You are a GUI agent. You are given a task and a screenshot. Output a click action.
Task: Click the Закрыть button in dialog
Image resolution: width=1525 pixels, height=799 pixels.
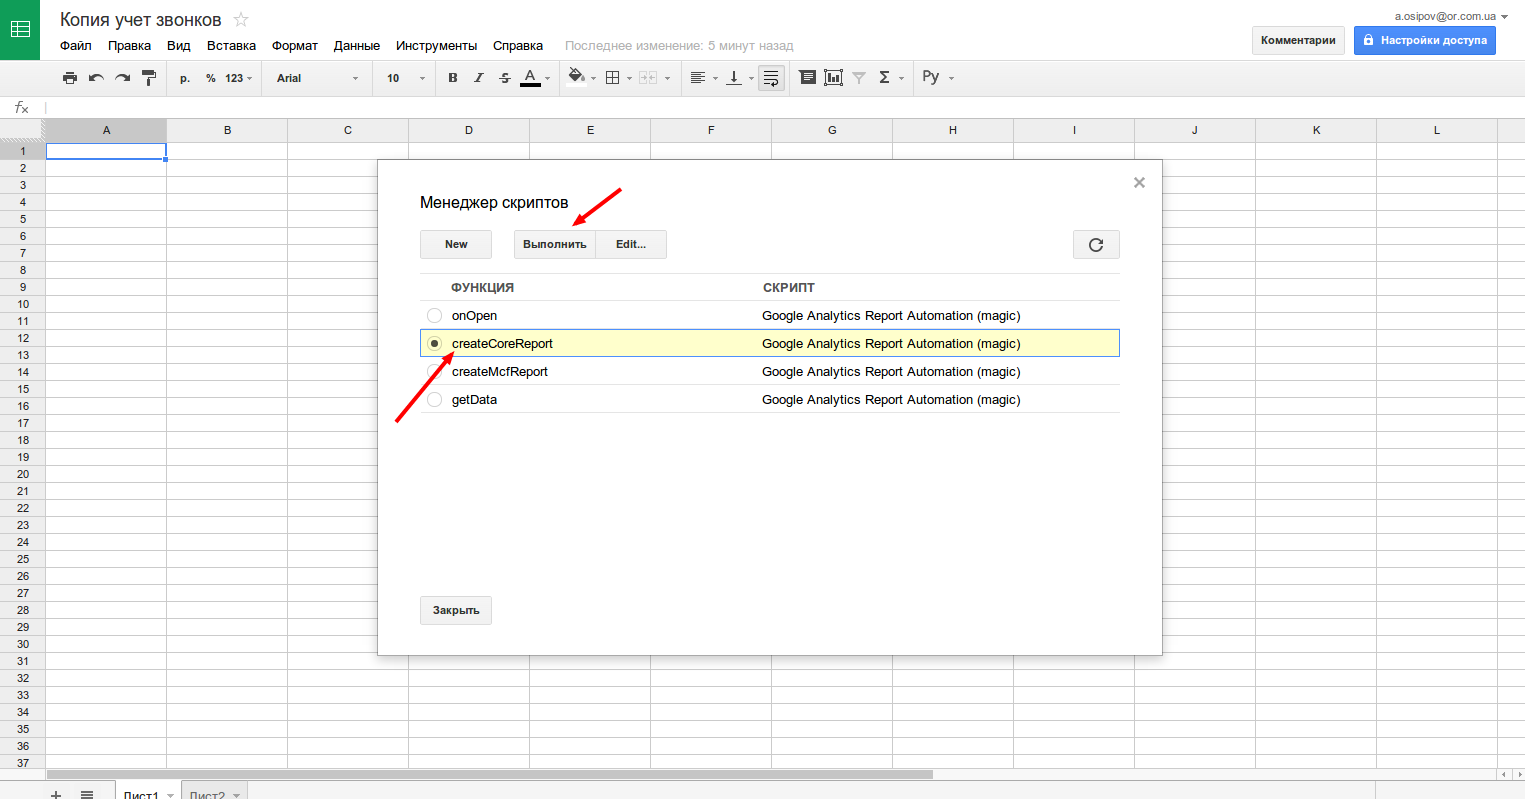[x=456, y=610]
